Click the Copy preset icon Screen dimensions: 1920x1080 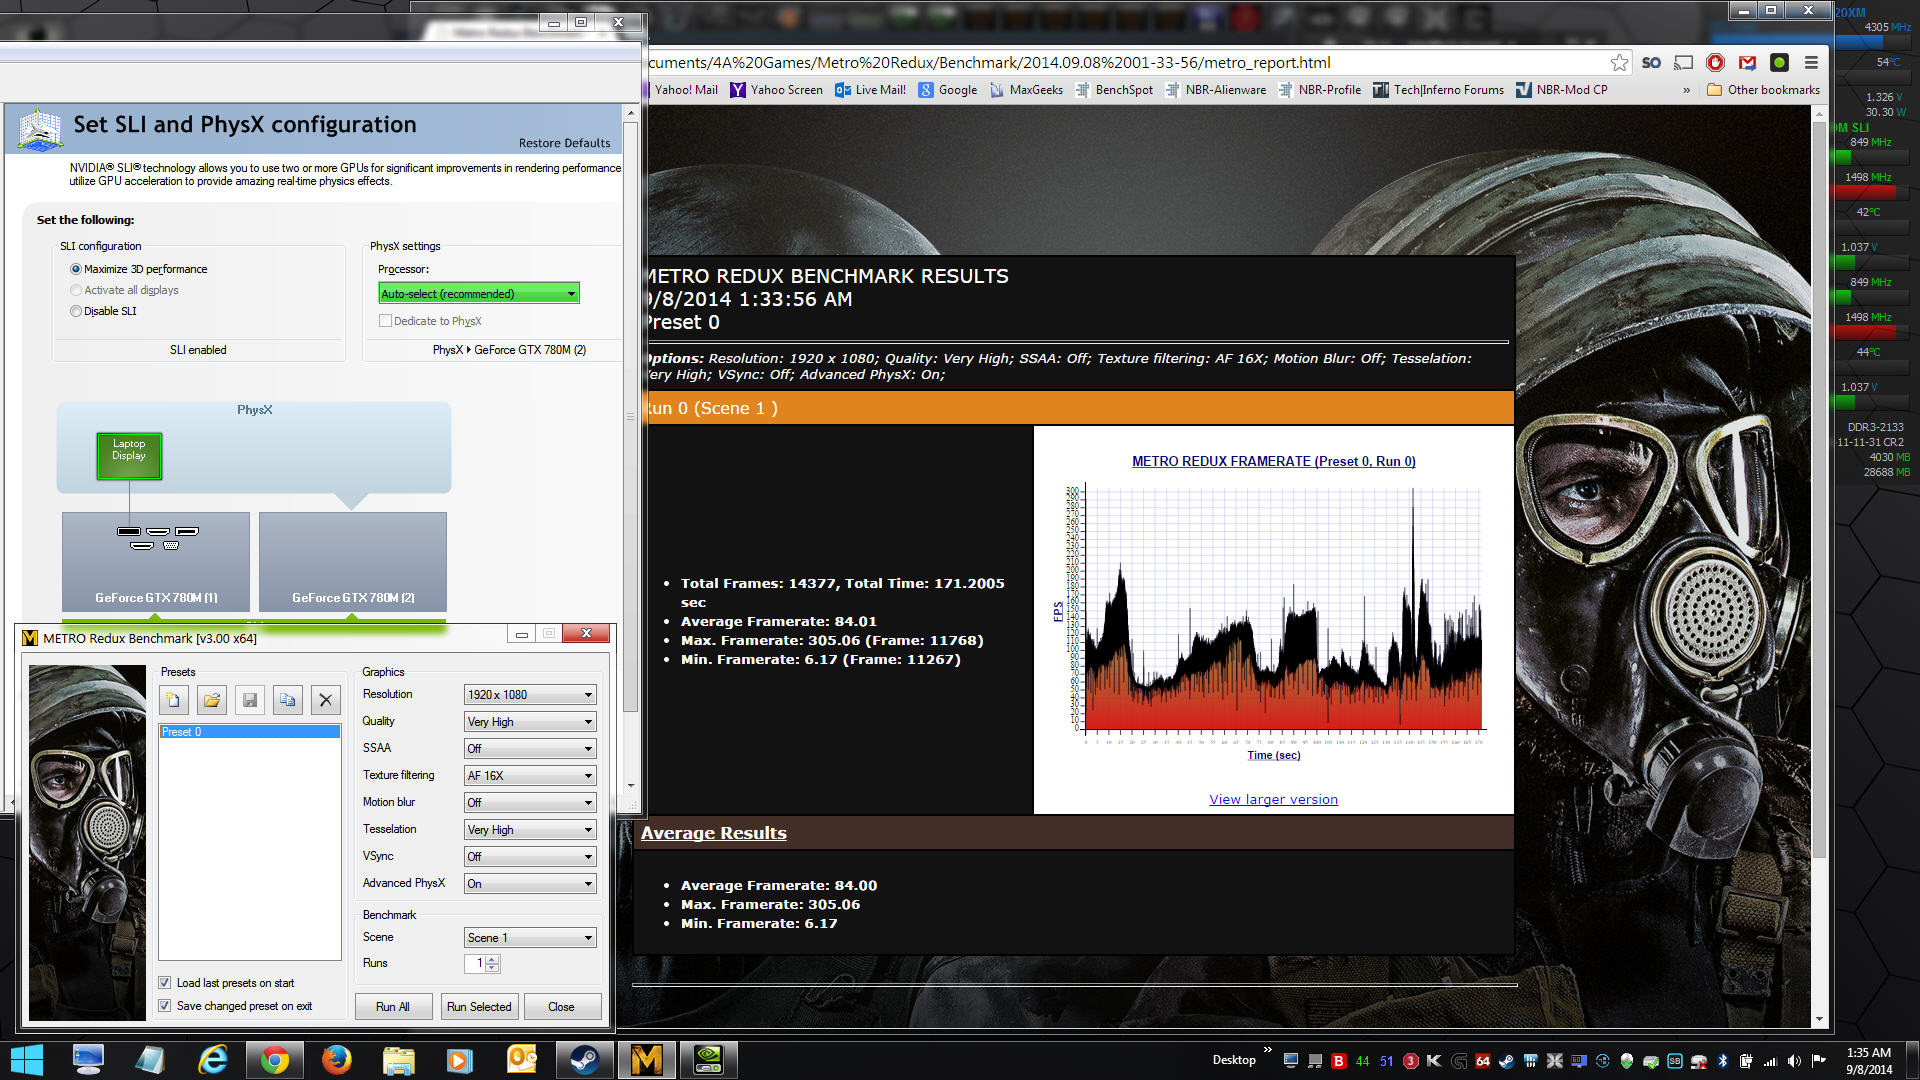[x=288, y=700]
